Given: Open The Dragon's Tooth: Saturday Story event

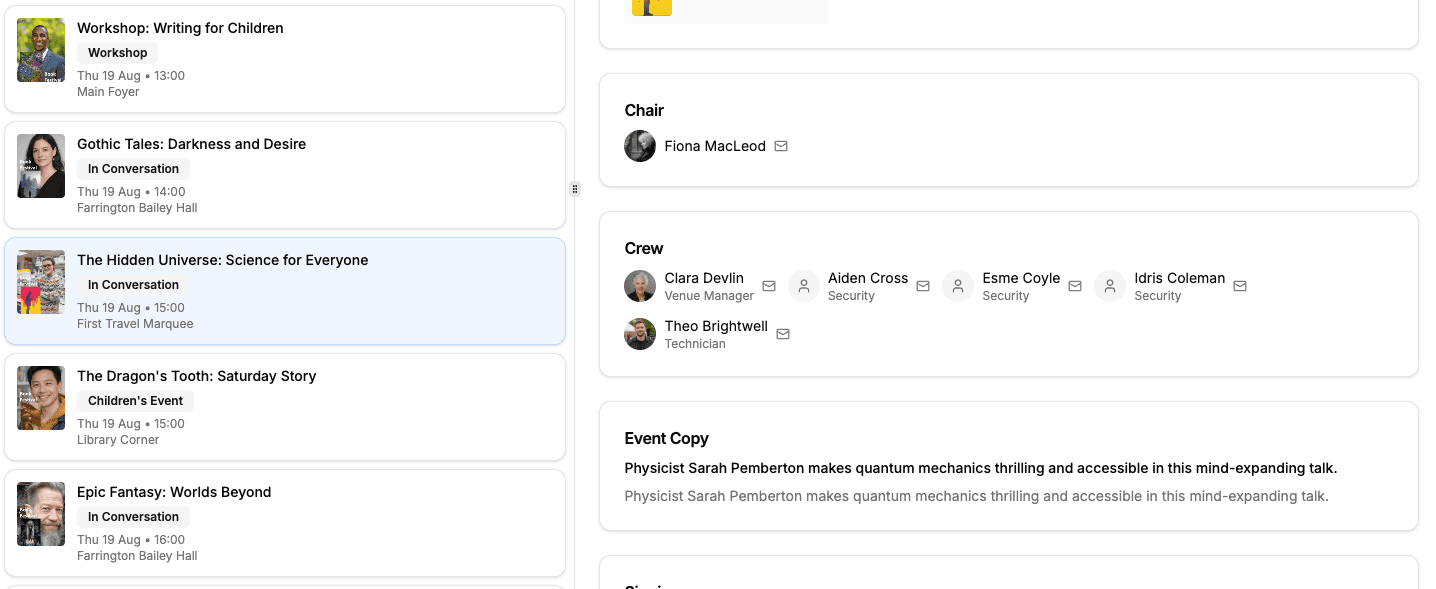Looking at the screenshot, I should click(285, 407).
